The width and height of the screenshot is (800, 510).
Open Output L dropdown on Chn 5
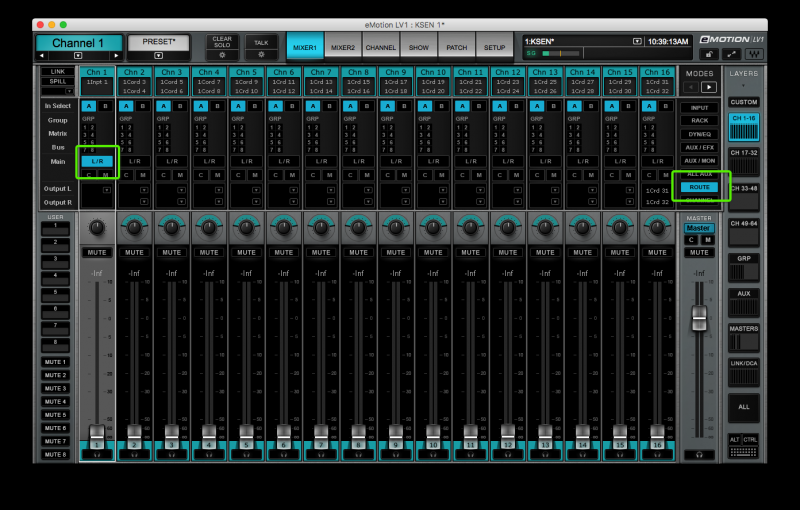click(x=256, y=190)
